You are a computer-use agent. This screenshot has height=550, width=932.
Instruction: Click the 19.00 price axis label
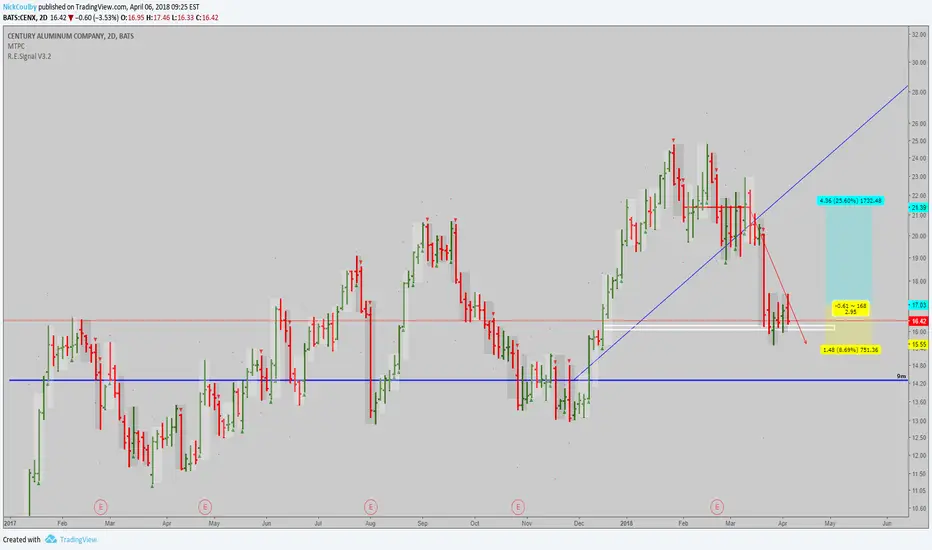point(918,258)
